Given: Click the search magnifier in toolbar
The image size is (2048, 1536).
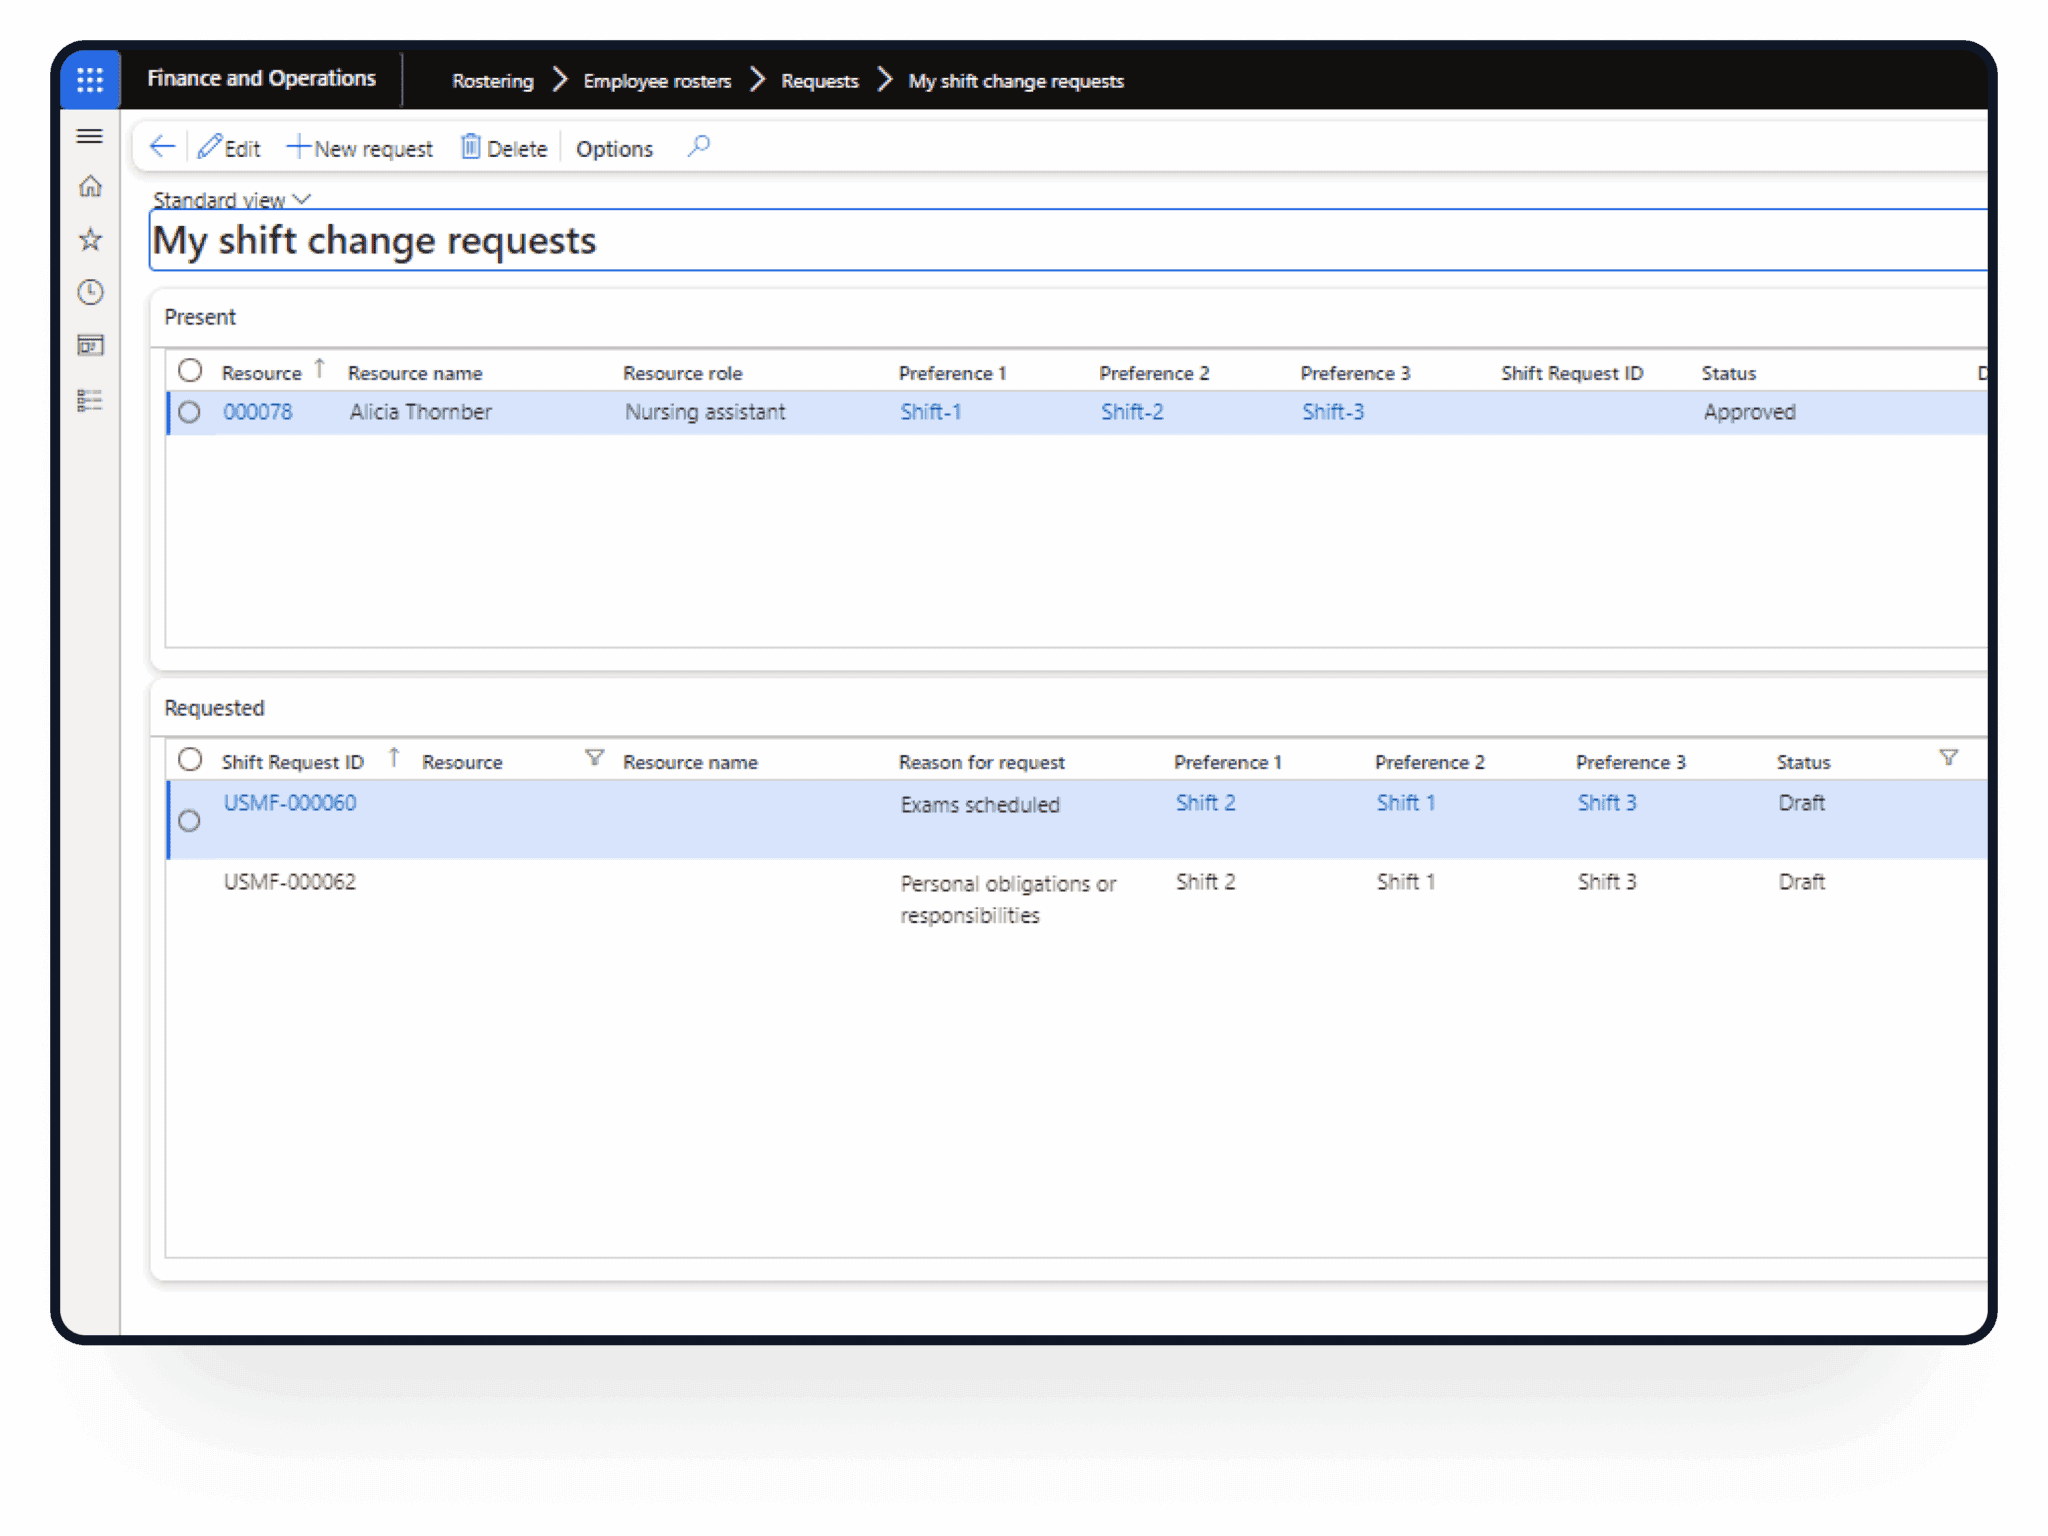Looking at the screenshot, I should [699, 147].
